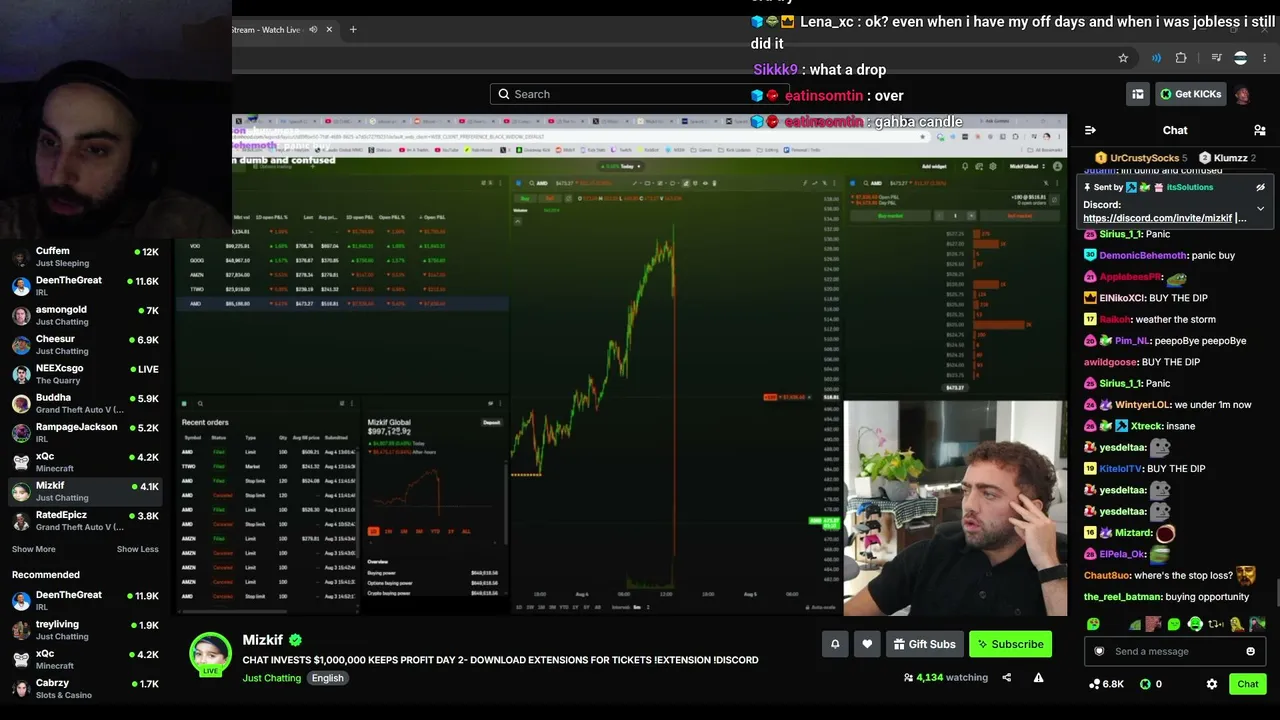
Task: Click the treyliving channel avatar
Action: point(21,630)
